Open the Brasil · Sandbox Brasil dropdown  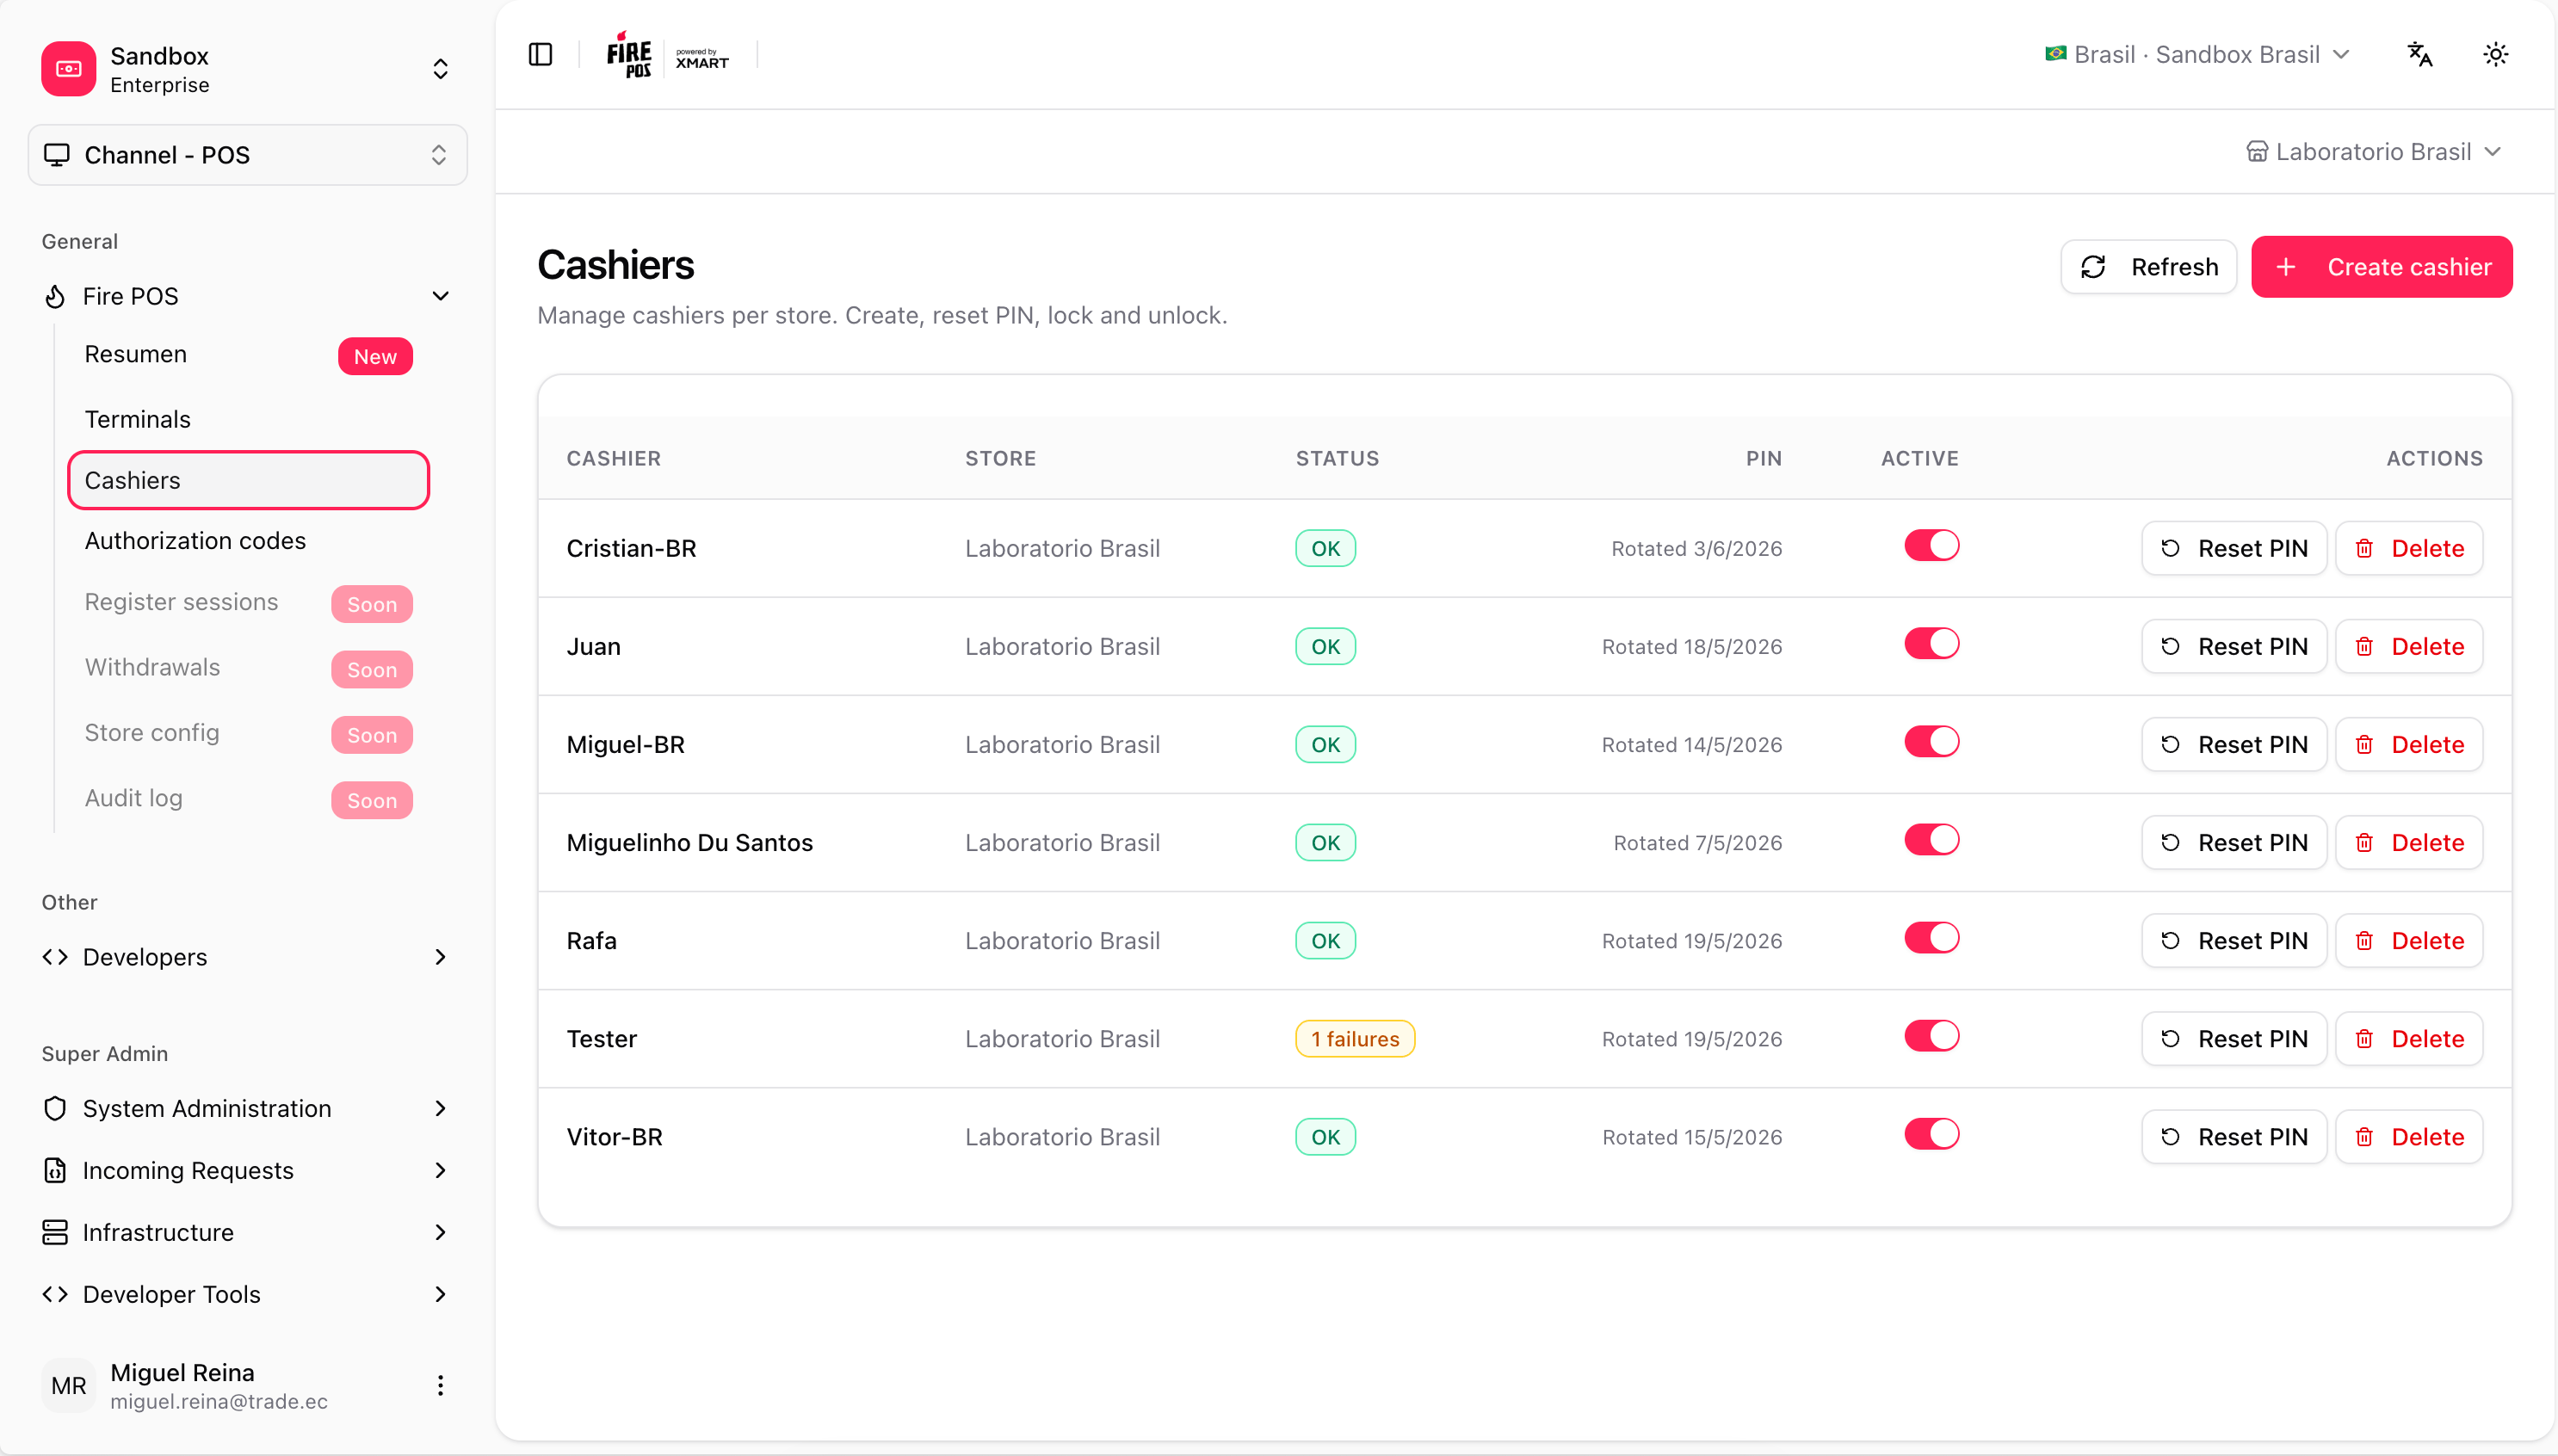[2197, 54]
